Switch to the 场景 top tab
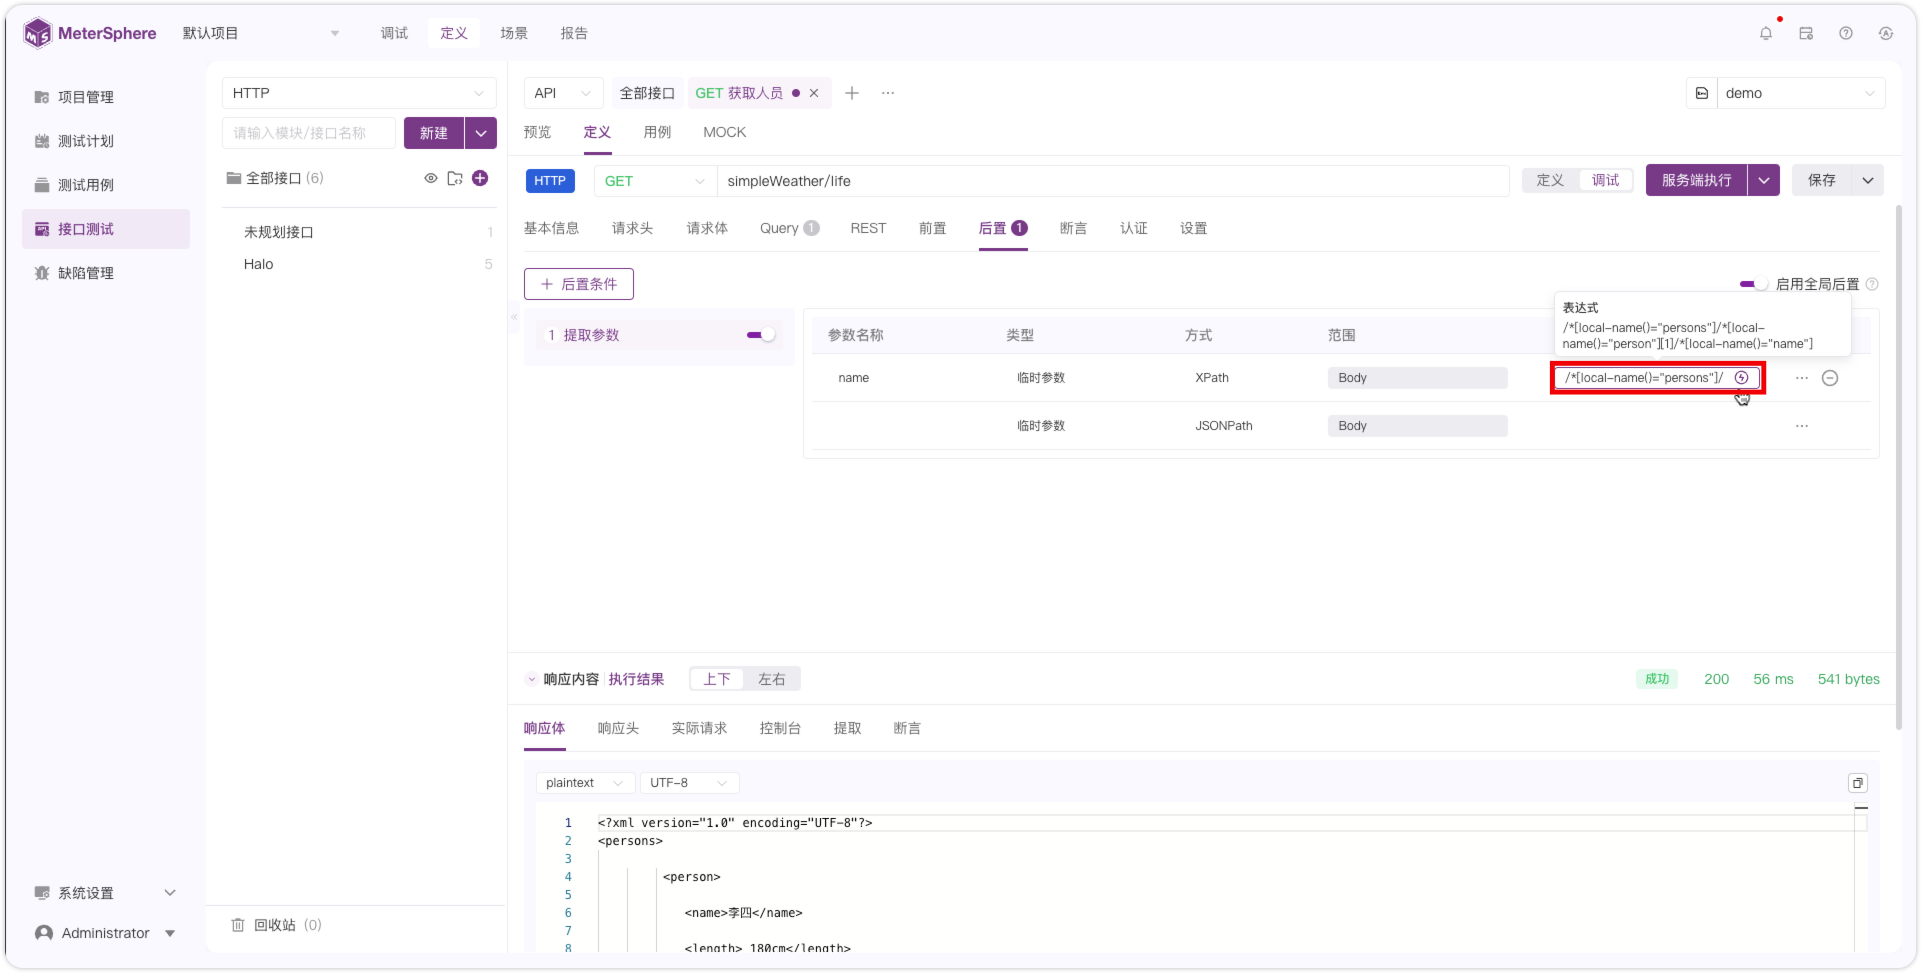Viewport: 1921px width, 973px height. tap(514, 33)
